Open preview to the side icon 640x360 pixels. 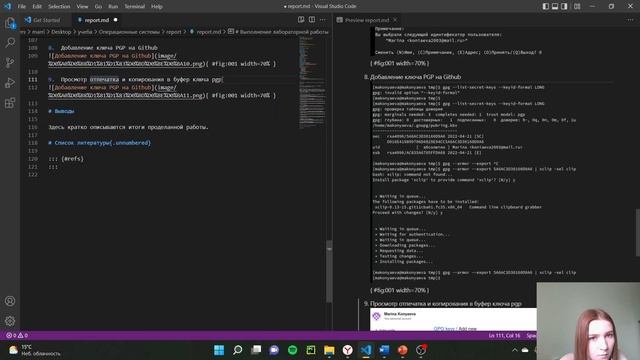coord(301,20)
